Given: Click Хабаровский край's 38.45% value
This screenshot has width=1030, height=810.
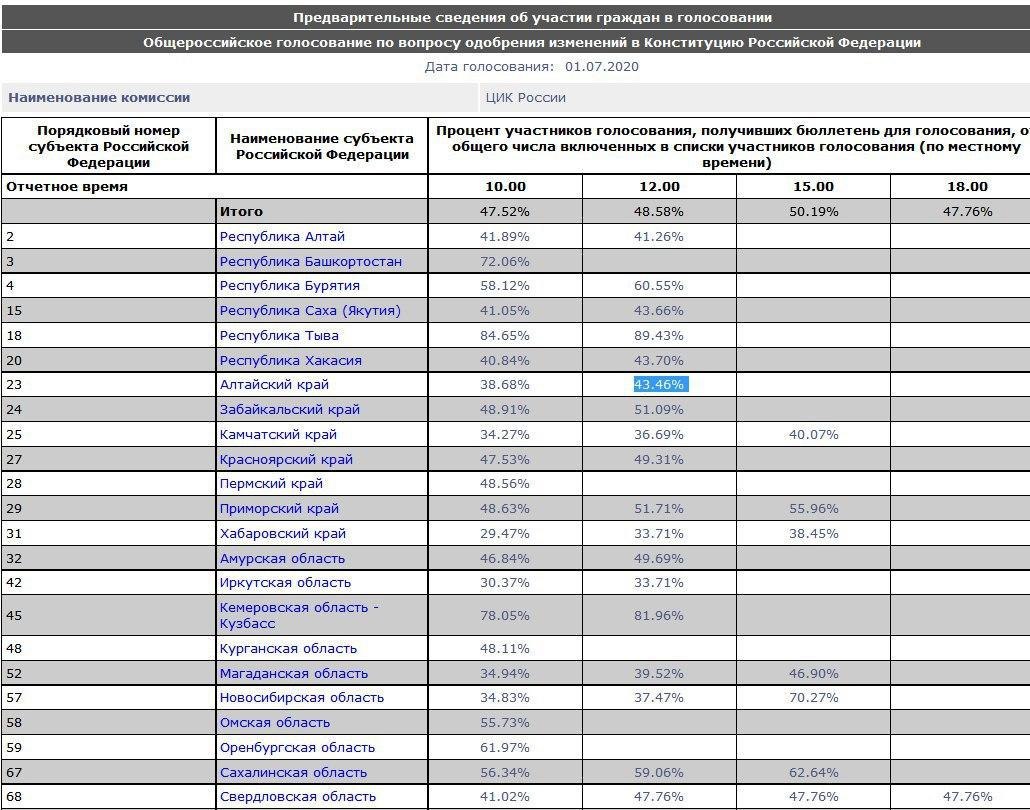Looking at the screenshot, I should coord(813,533).
